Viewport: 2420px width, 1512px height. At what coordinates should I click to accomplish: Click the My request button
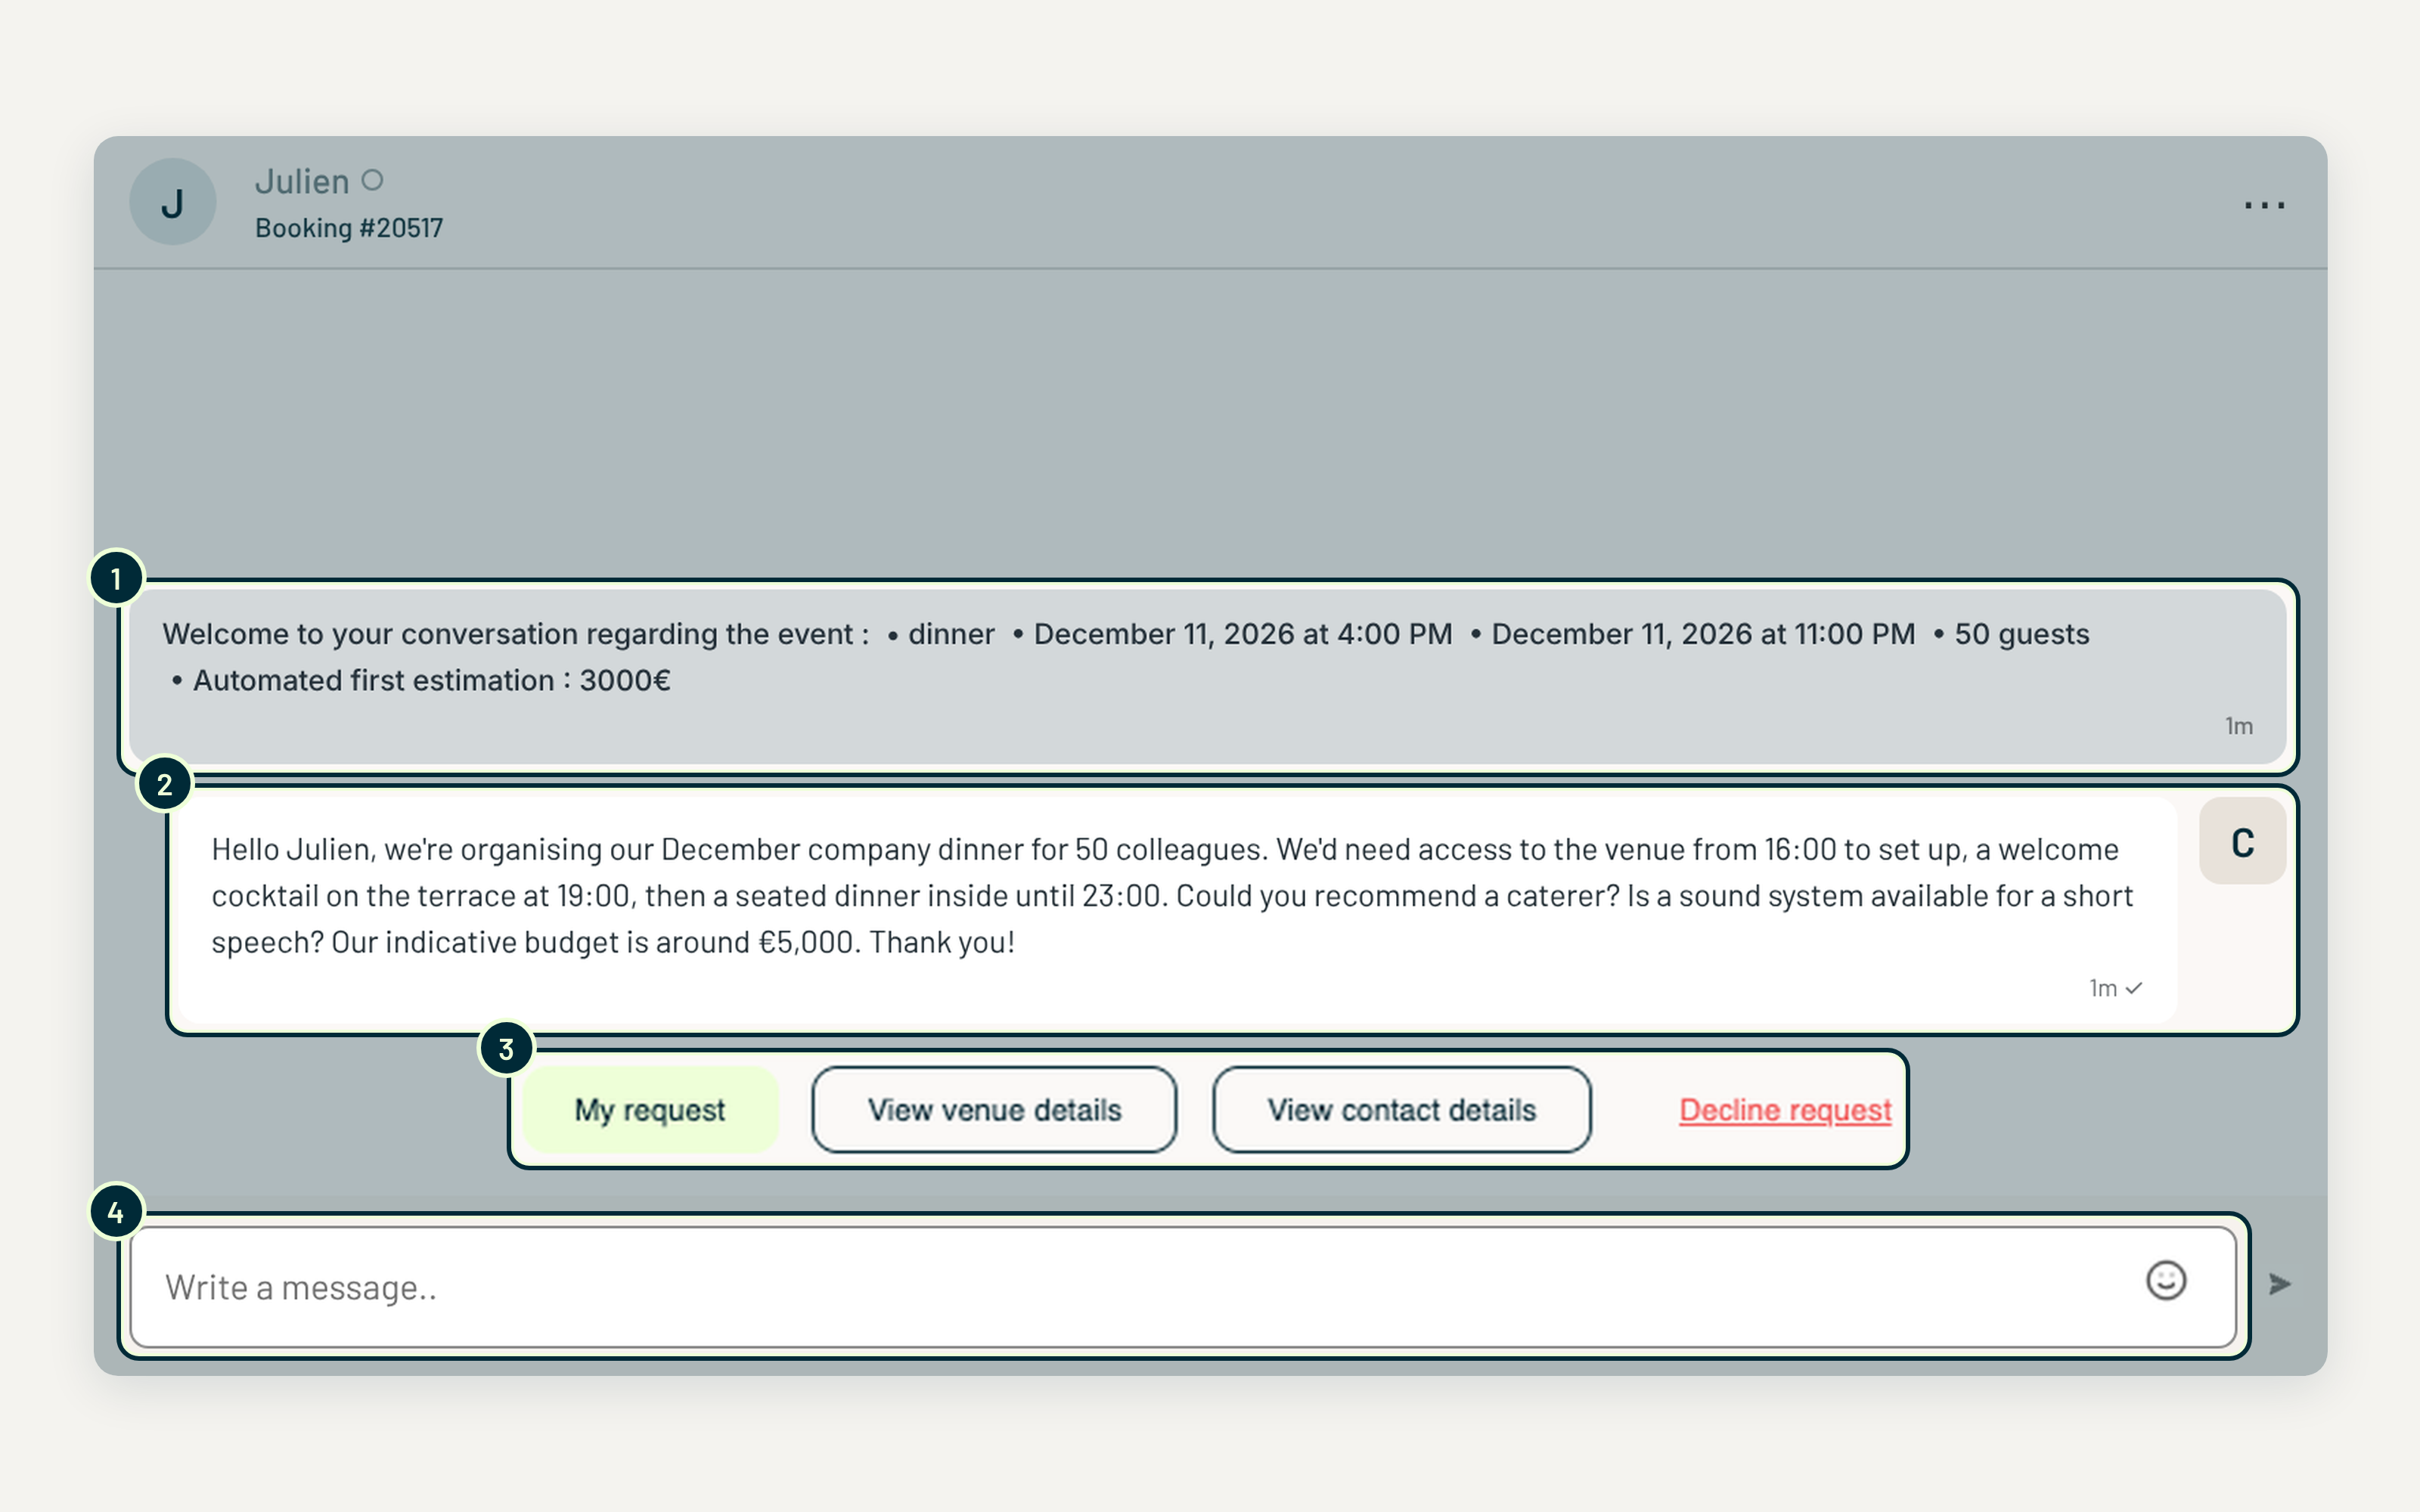point(650,1110)
